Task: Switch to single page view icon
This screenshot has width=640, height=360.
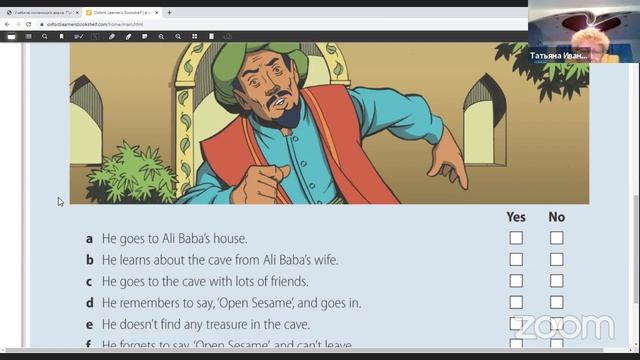Action: pyautogui.click(x=211, y=37)
